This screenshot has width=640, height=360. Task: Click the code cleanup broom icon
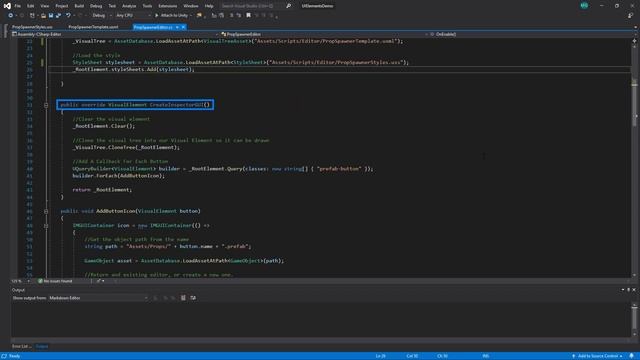click(98, 281)
